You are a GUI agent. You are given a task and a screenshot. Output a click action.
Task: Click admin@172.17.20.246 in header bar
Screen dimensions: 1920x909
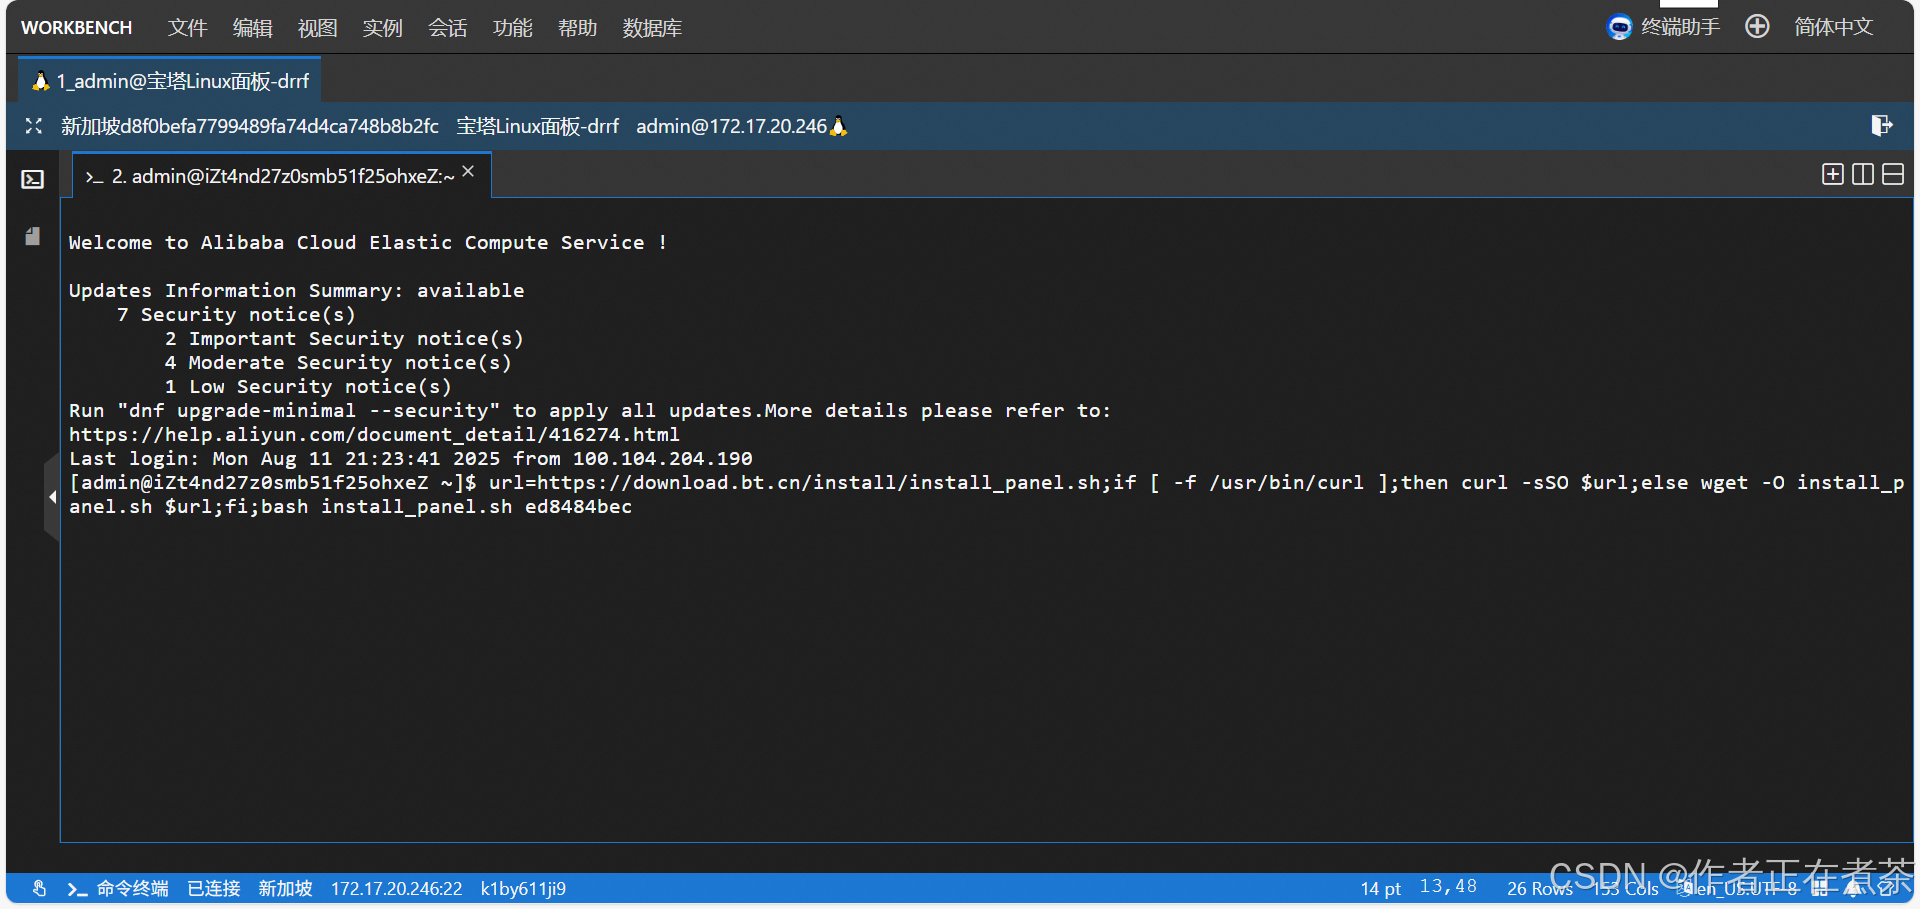pyautogui.click(x=732, y=126)
